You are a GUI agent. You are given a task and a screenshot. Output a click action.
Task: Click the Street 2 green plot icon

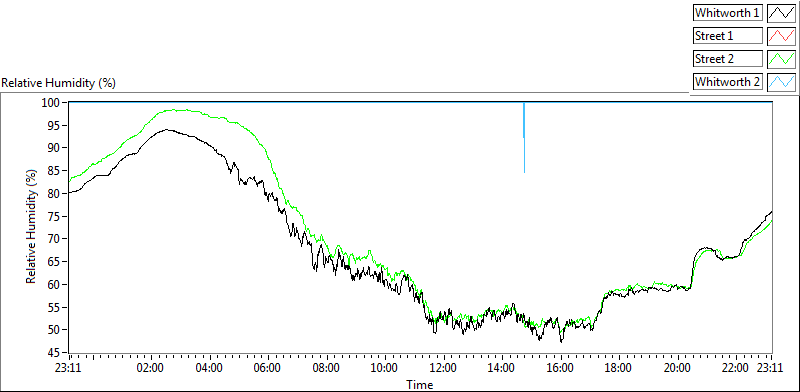point(782,59)
